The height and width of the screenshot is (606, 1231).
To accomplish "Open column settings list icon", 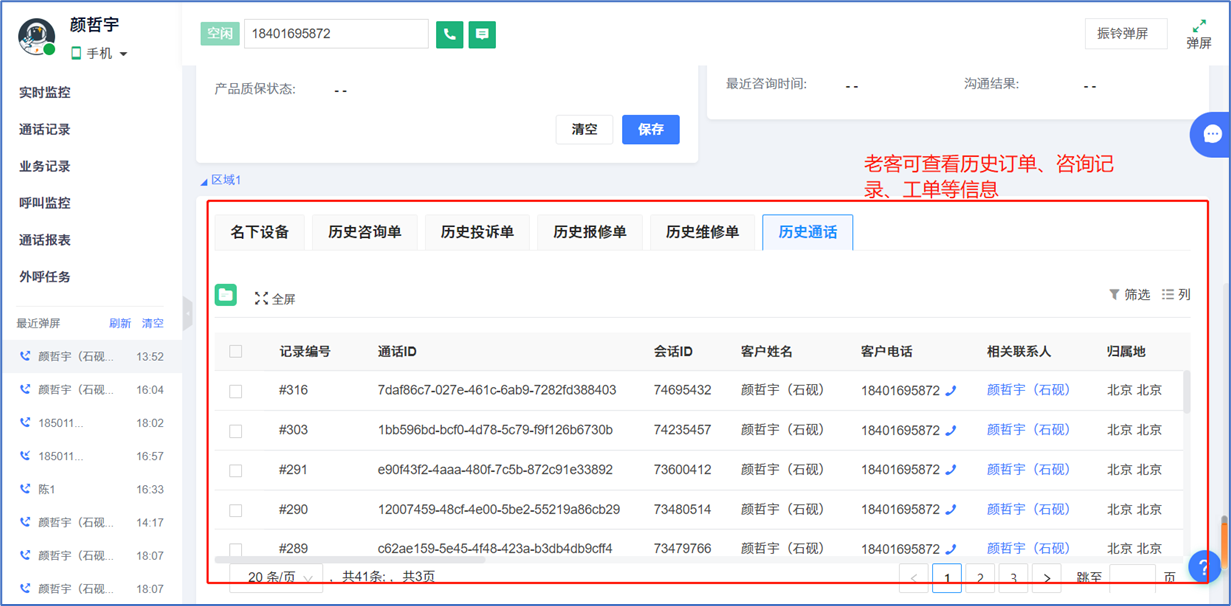I will [1176, 295].
